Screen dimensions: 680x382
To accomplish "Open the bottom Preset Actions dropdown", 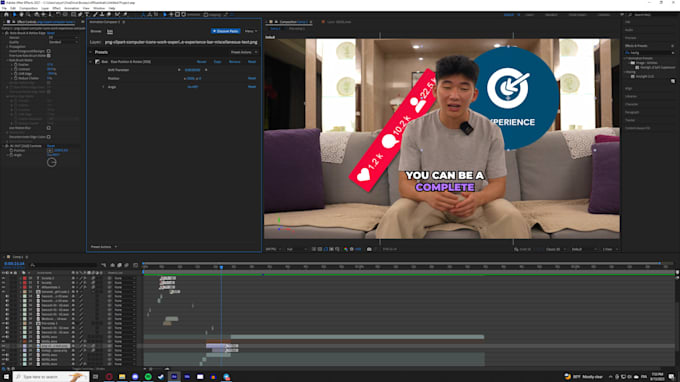I will [104, 247].
